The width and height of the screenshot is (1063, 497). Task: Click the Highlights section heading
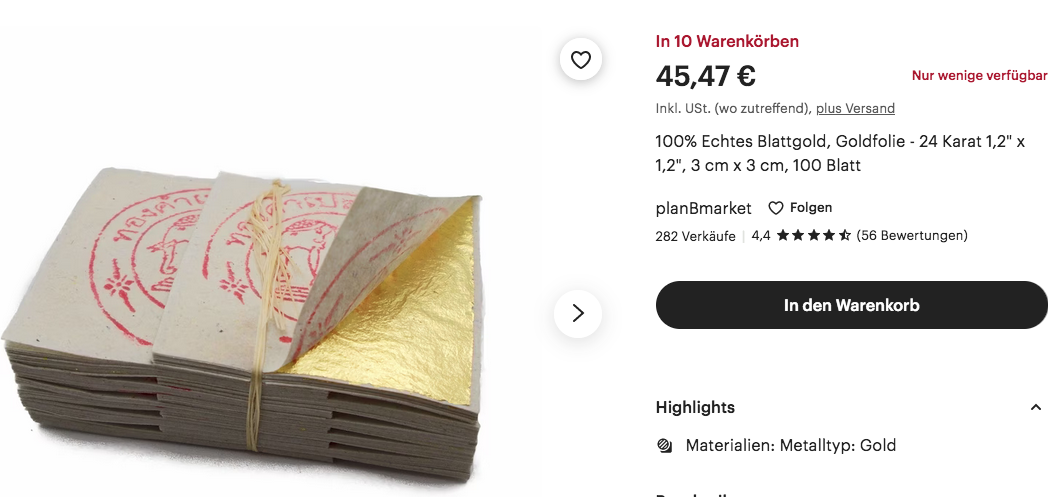point(695,407)
